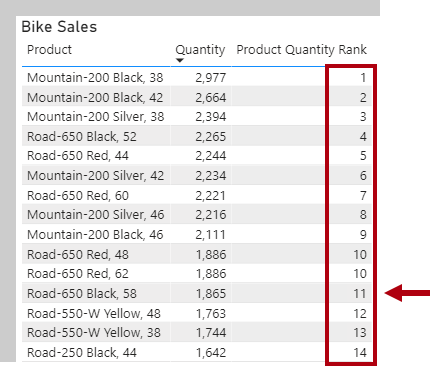Select Road-650 Red, 60 row
This screenshot has width=441, height=366.
point(197,195)
